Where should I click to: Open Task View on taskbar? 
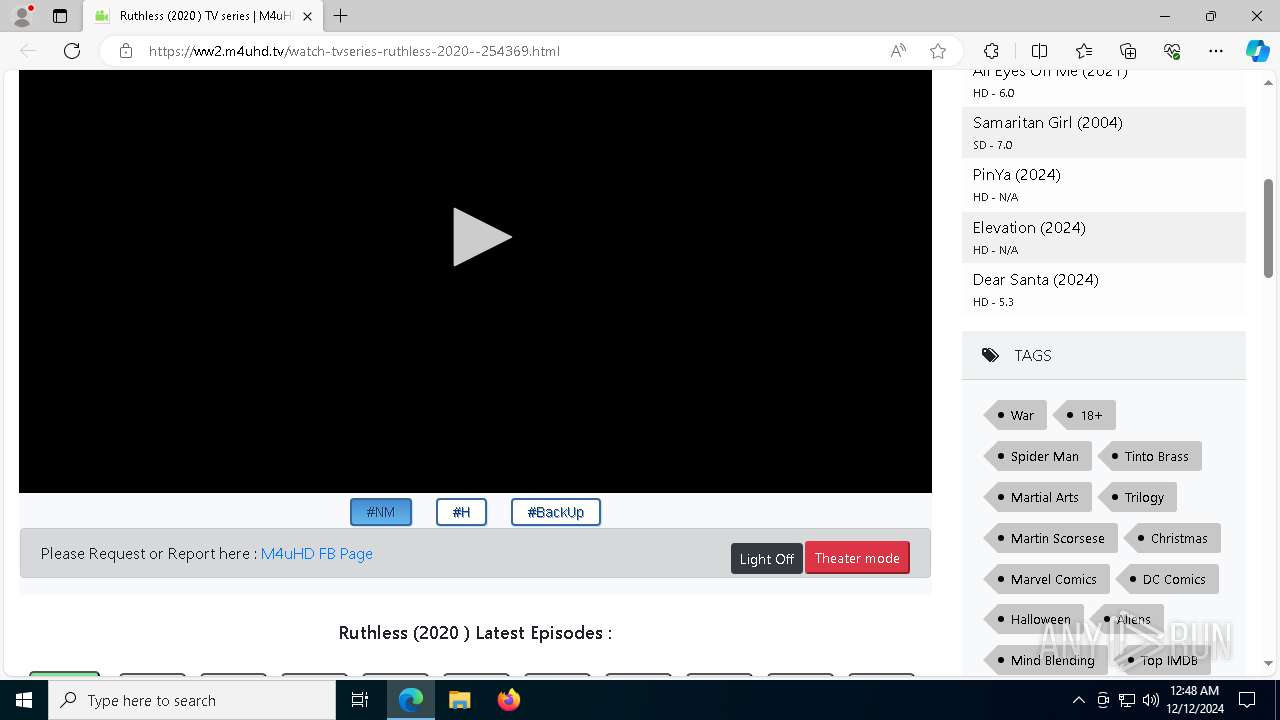360,700
